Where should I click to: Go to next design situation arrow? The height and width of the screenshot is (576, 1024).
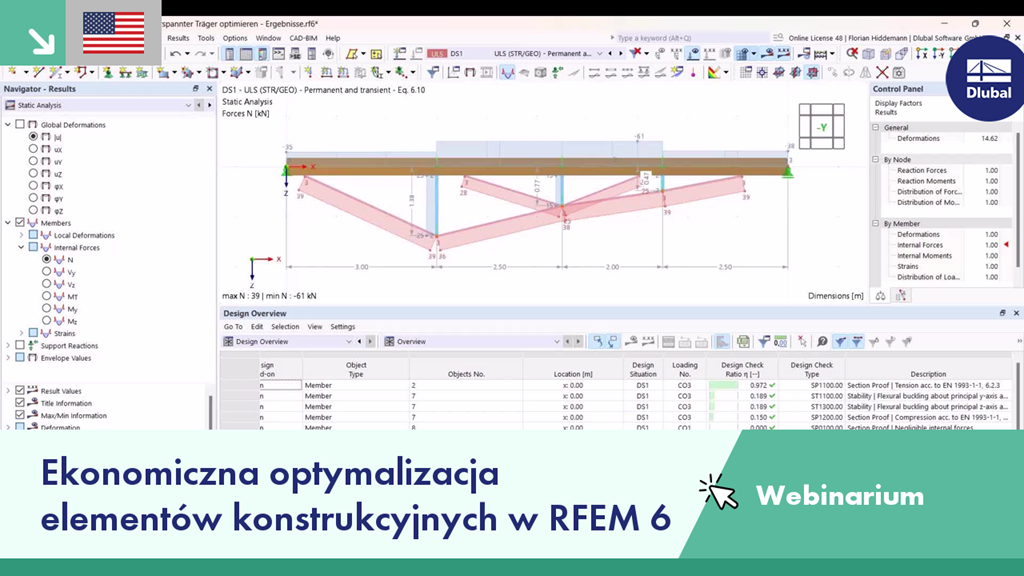coord(620,54)
